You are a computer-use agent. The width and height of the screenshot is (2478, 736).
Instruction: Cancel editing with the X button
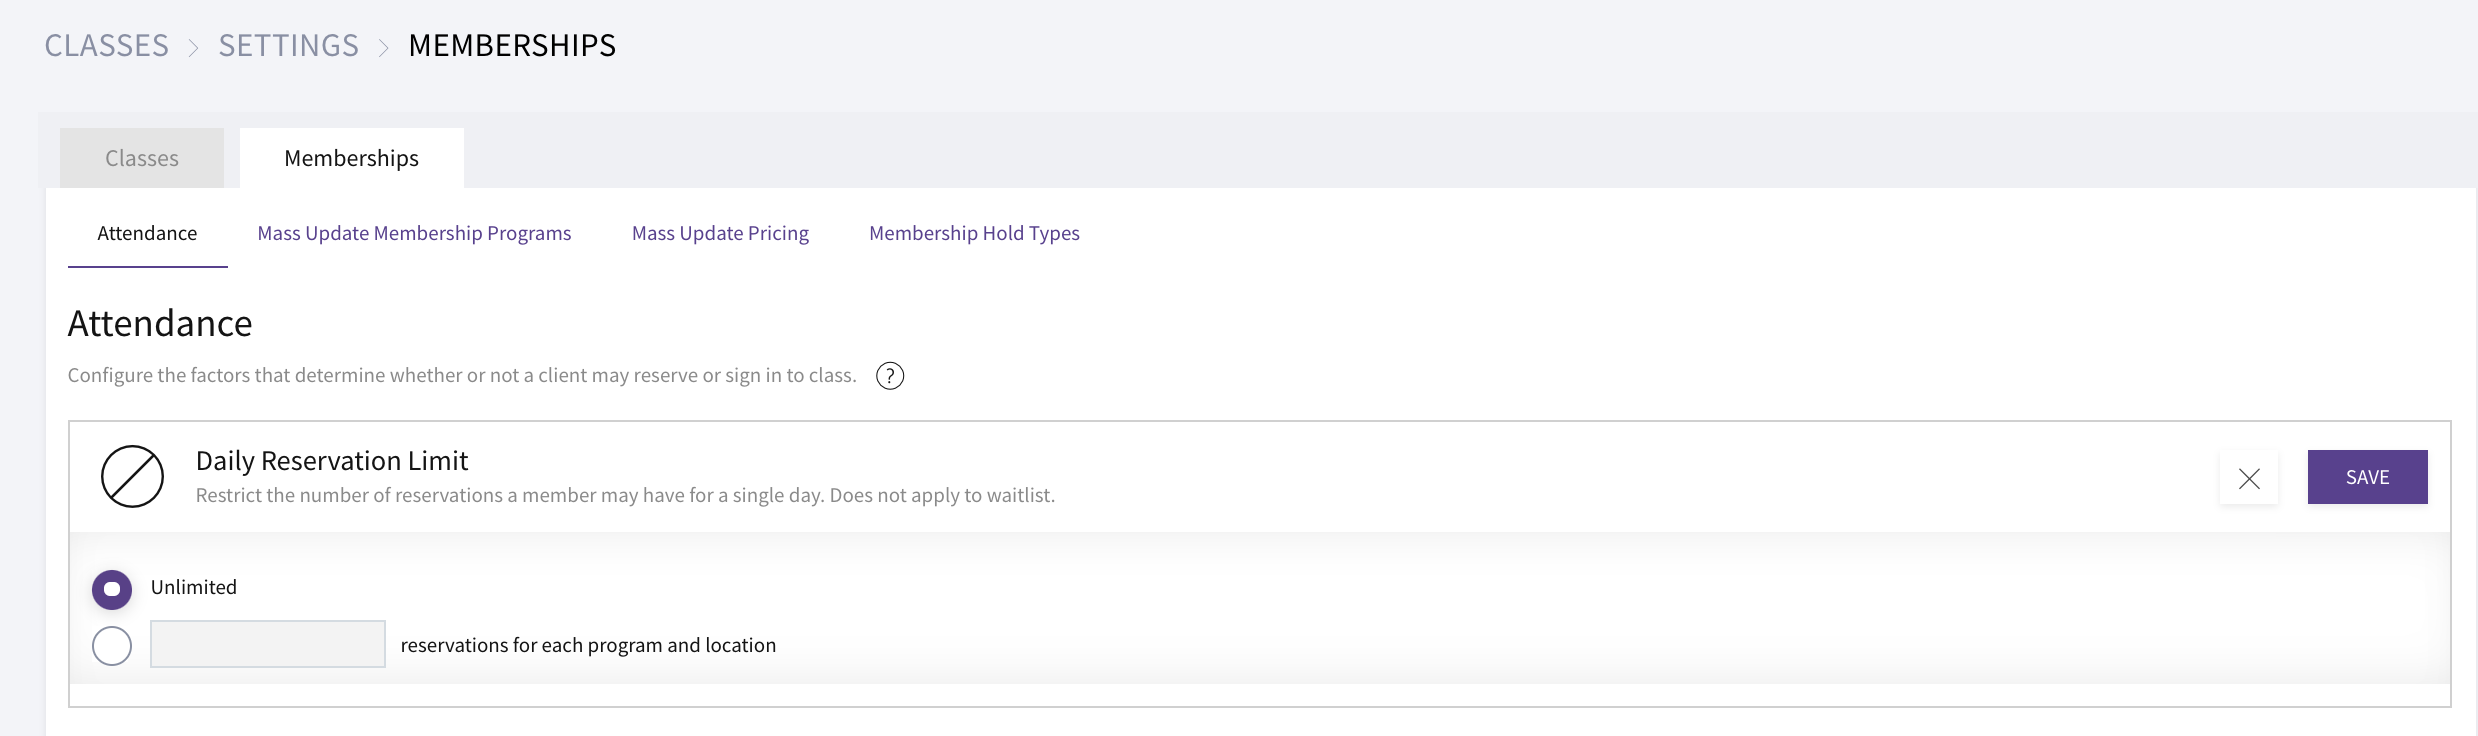pos(2249,478)
